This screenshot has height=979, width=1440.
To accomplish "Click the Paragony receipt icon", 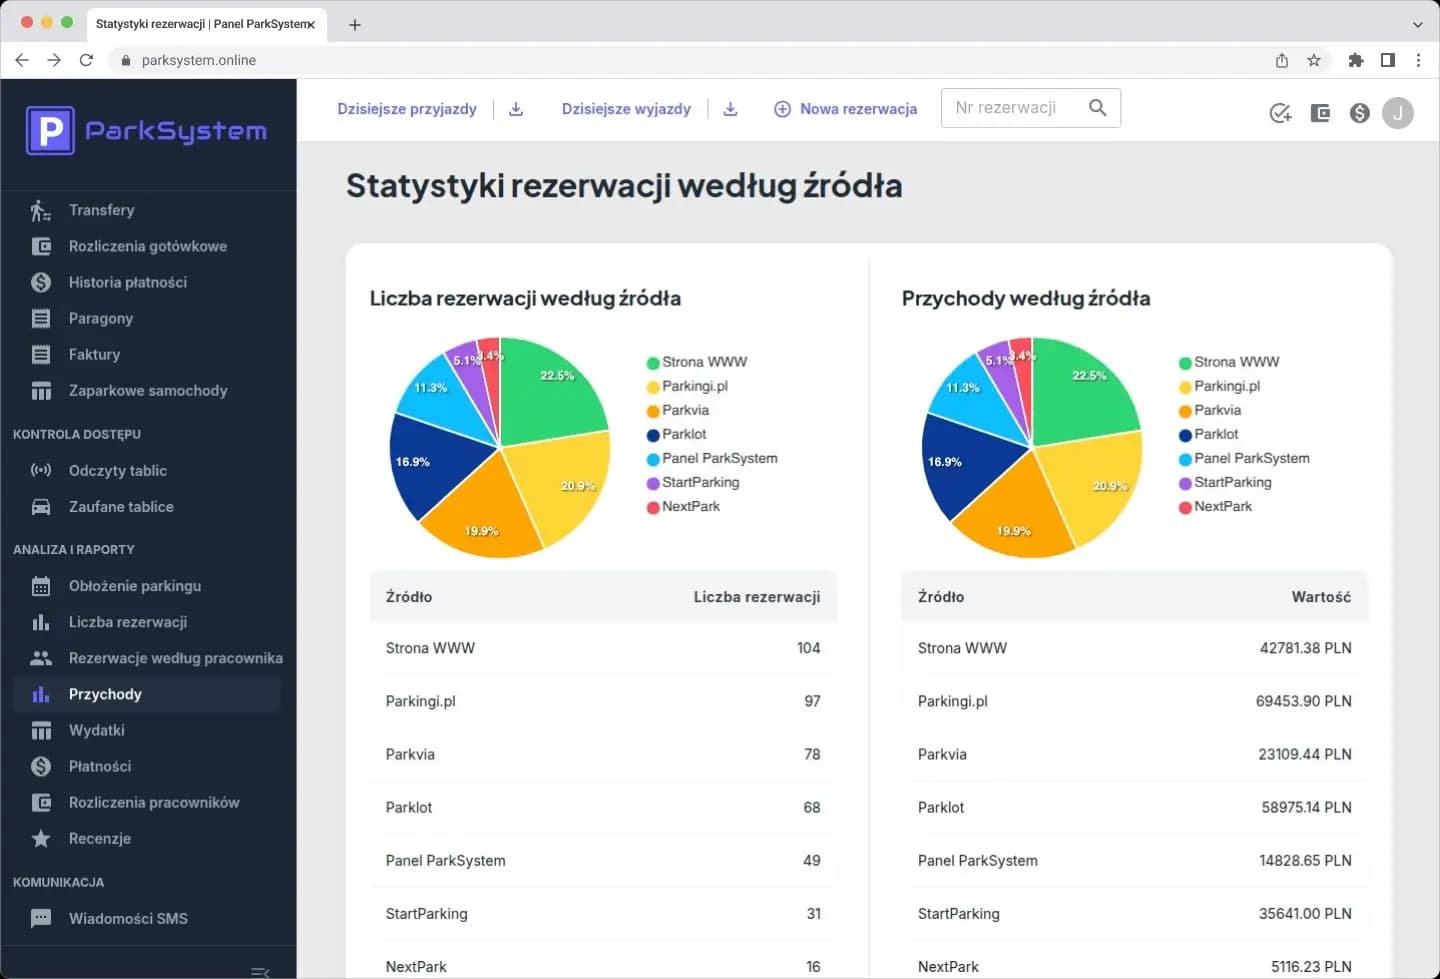I will click(41, 318).
